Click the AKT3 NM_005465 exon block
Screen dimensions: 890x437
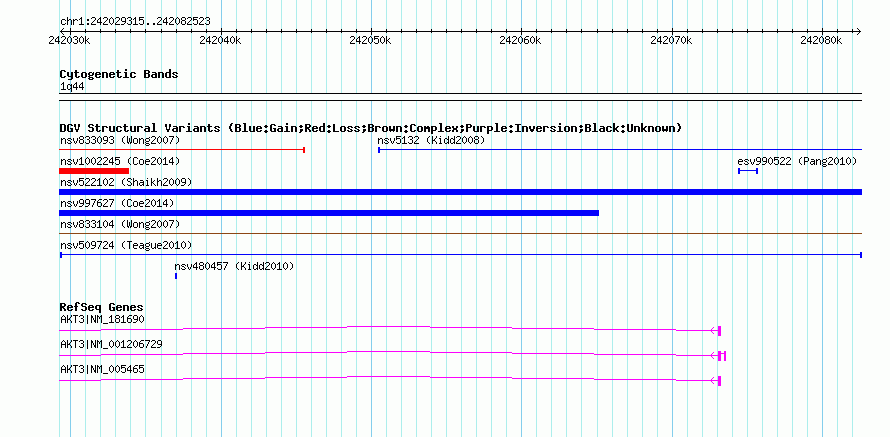[x=719, y=381]
